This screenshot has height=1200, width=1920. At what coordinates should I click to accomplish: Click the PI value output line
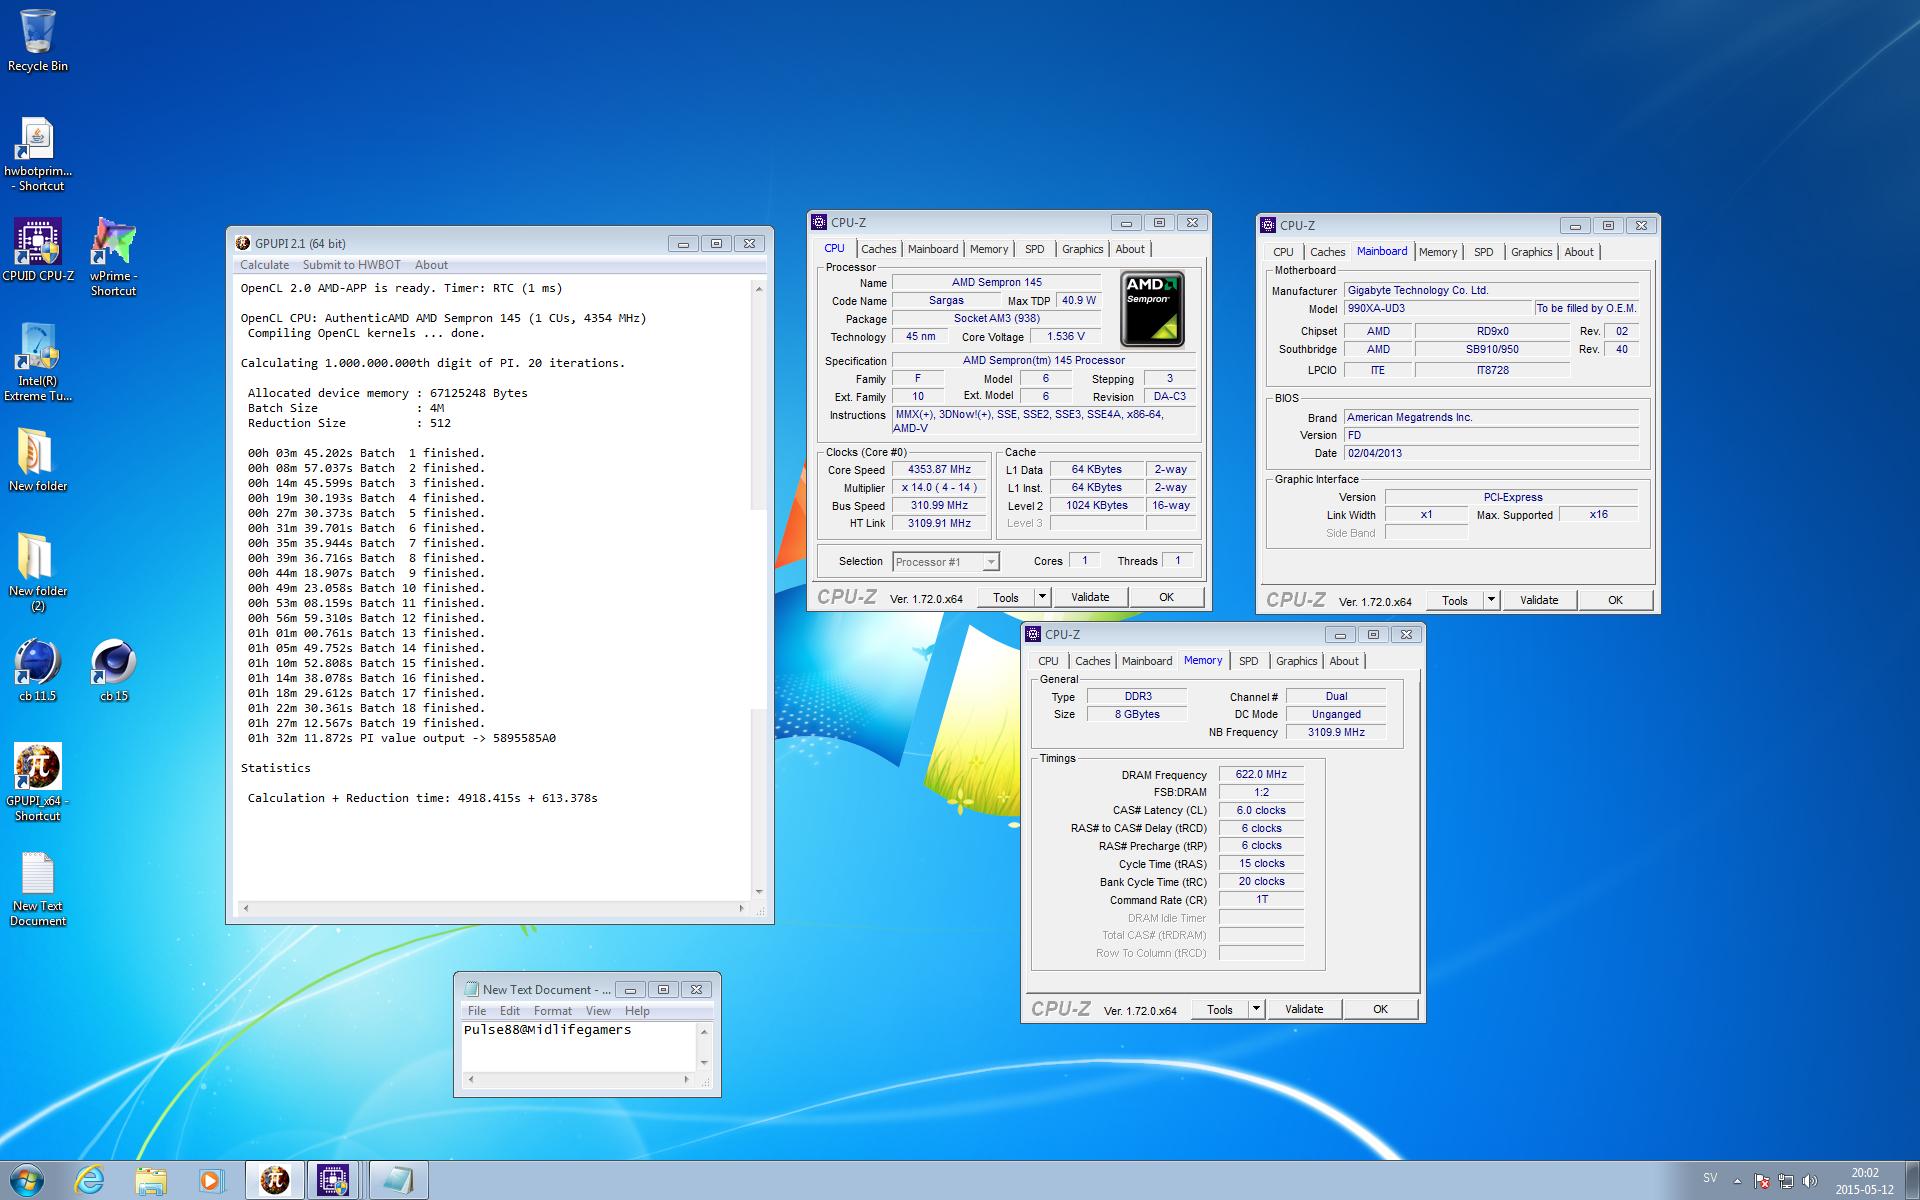pyautogui.click(x=402, y=738)
